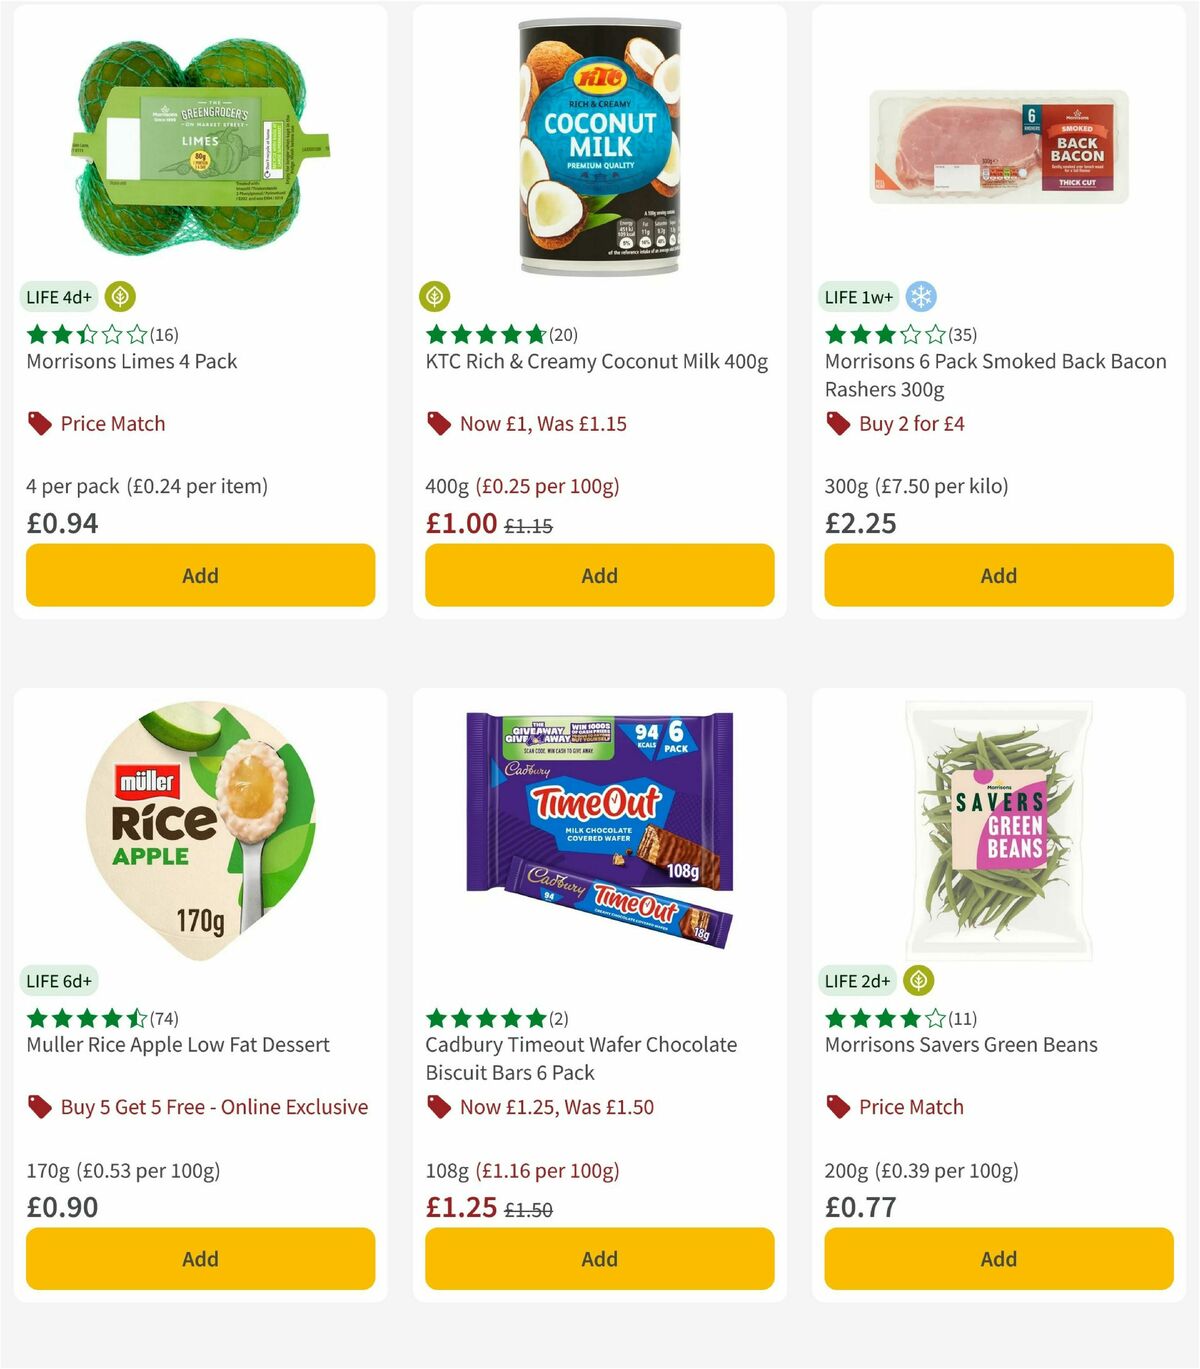
Task: Select the organic icon under KTC Coconut Milk
Action: 433,296
